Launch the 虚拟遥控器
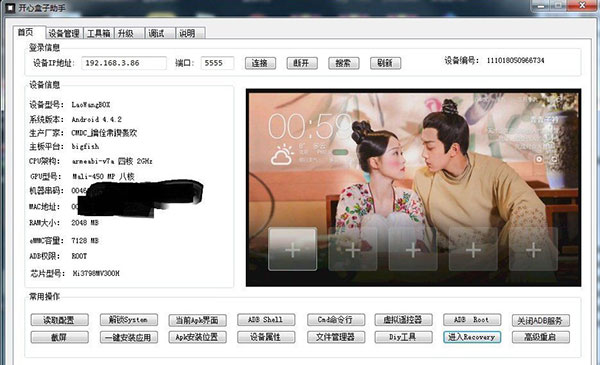Viewport: 600px width, 365px height. click(403, 319)
